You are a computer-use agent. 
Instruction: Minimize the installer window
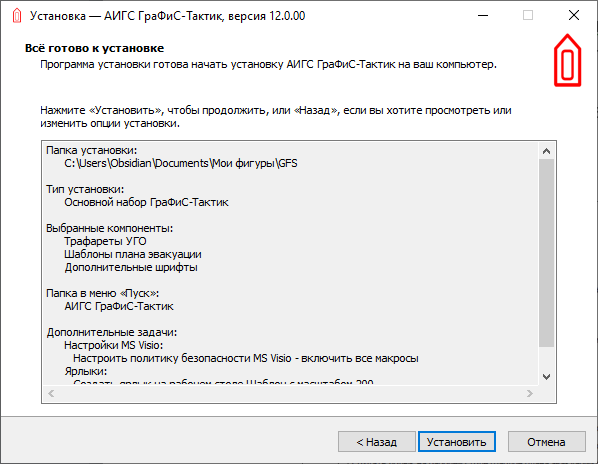tap(483, 16)
